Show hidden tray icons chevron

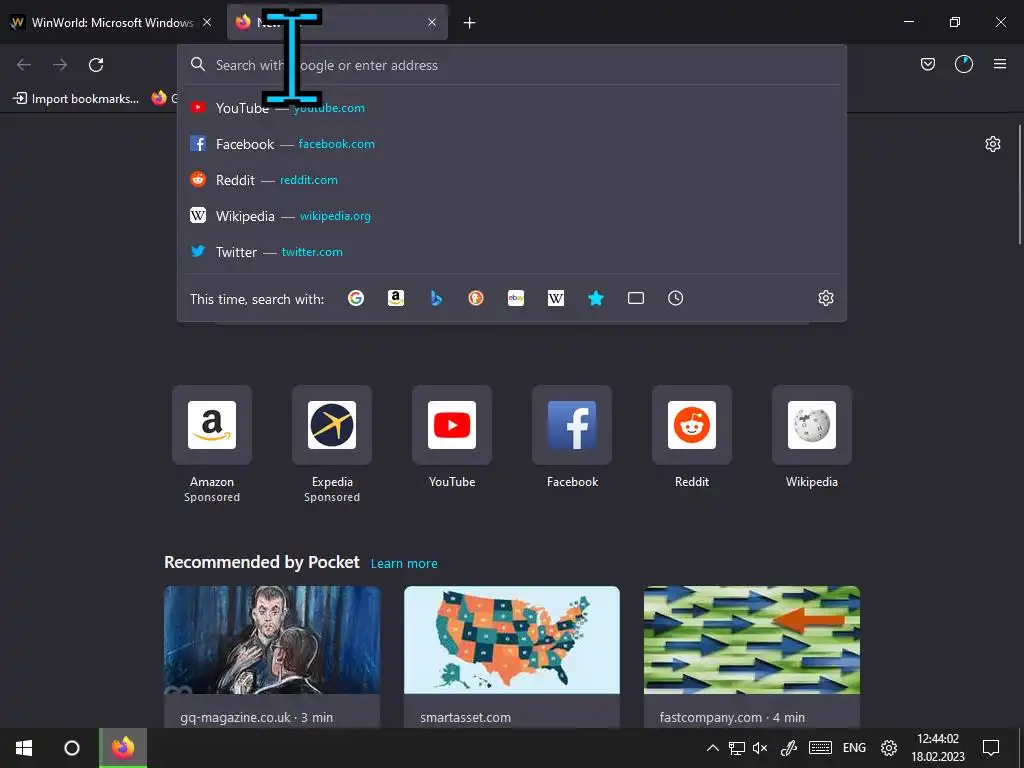point(712,748)
